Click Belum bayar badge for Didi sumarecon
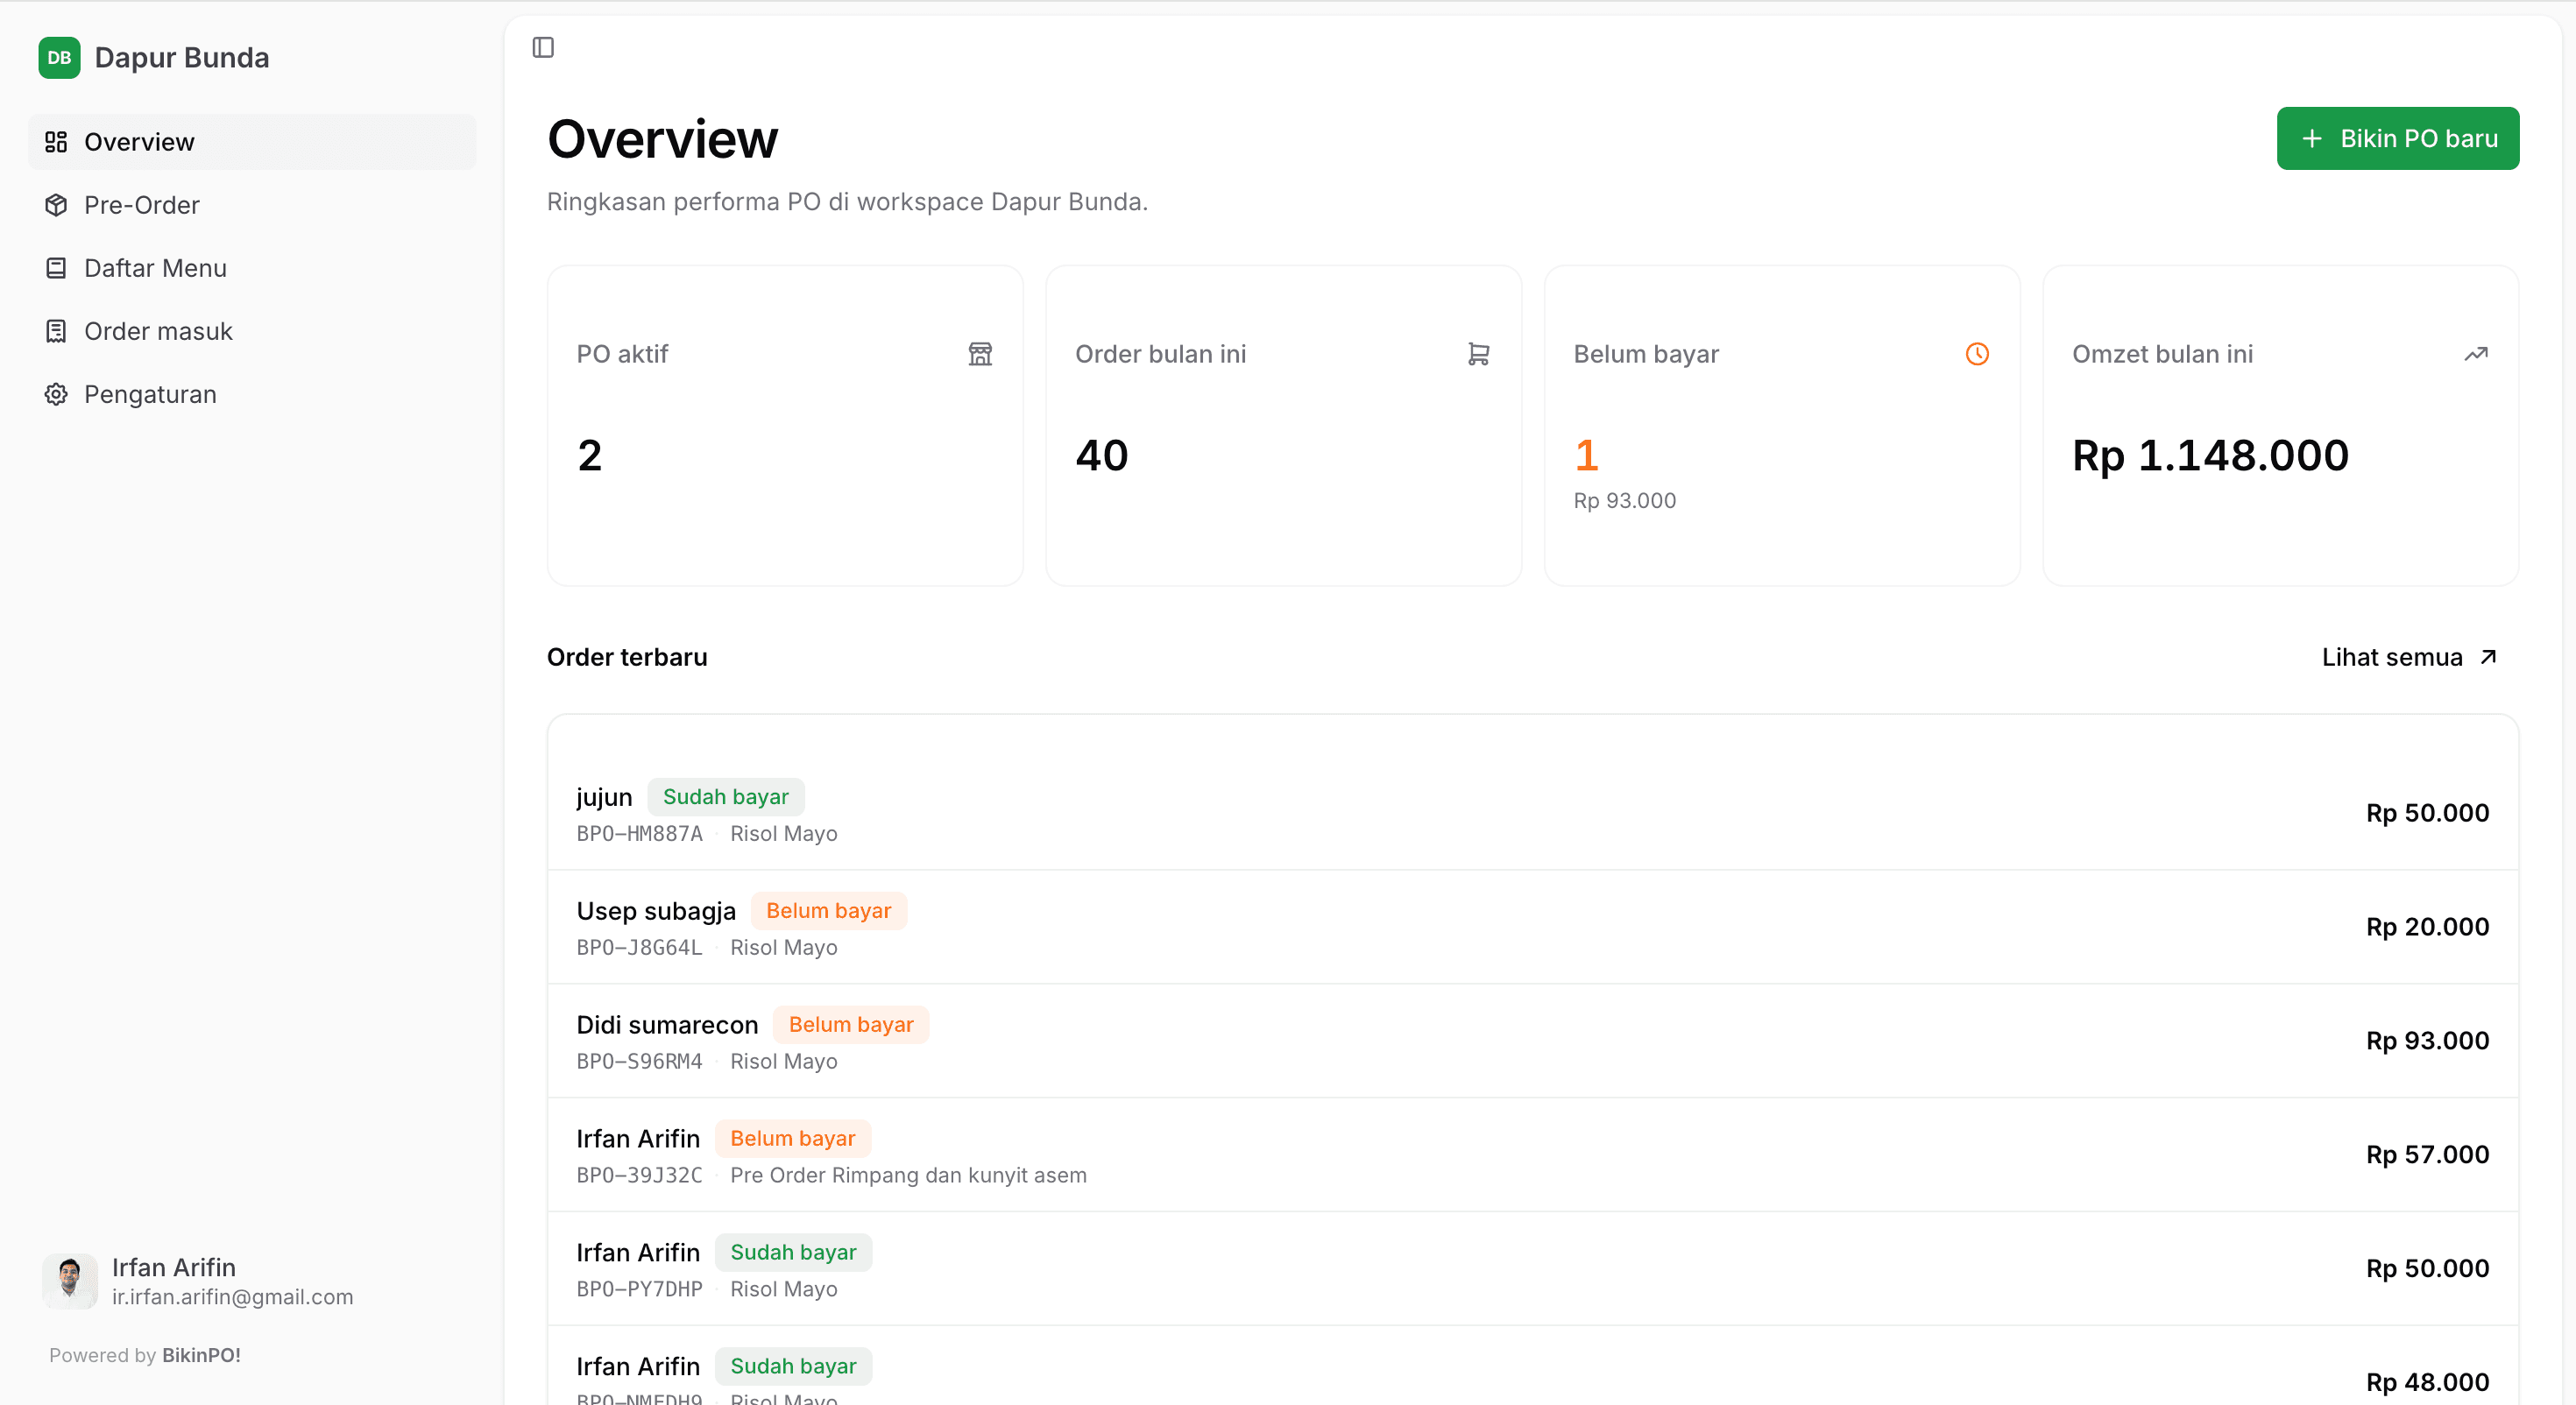Image resolution: width=2576 pixels, height=1405 pixels. coord(851,1025)
